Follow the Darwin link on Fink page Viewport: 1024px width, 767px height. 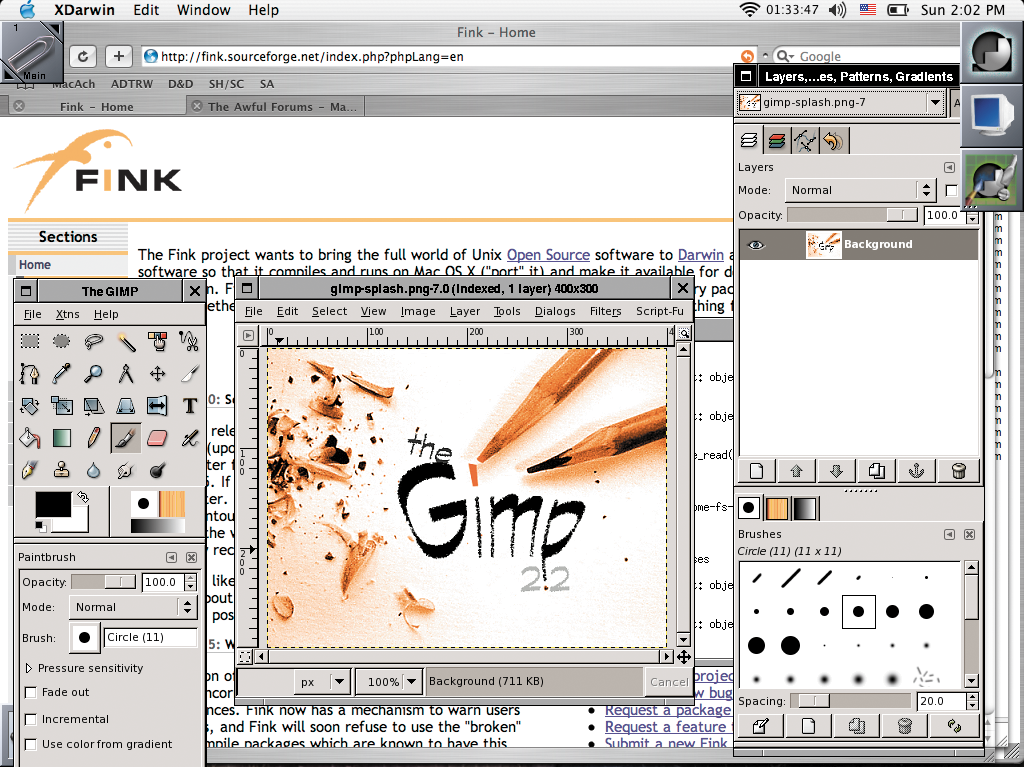(x=701, y=255)
